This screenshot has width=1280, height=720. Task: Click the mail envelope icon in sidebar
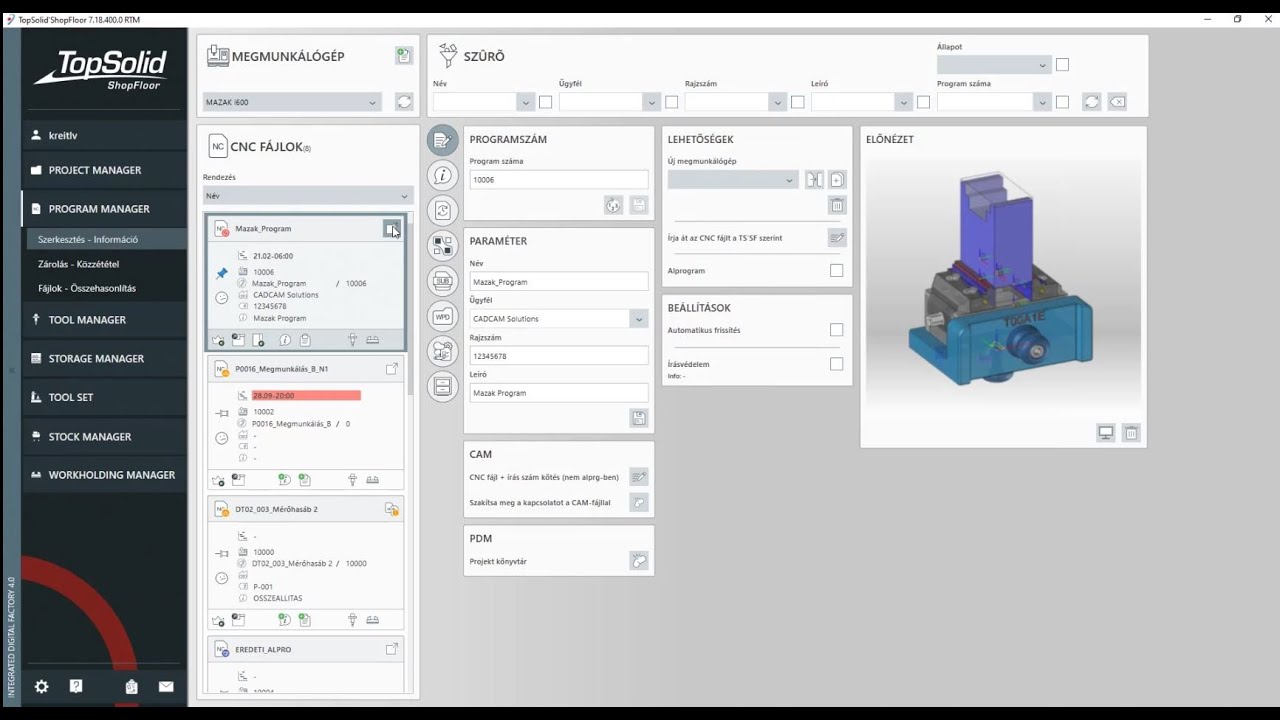tap(166, 686)
